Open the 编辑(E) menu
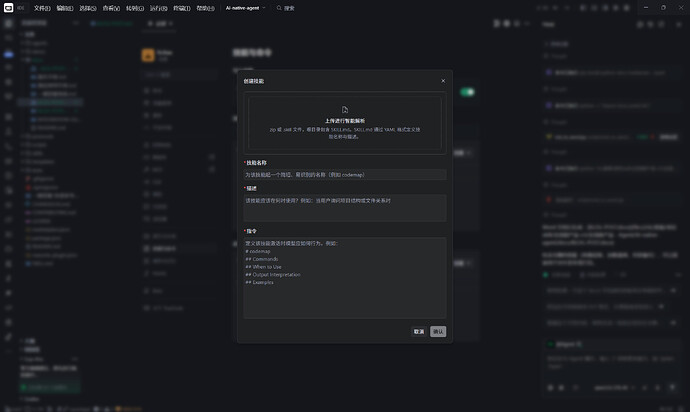Image resolution: width=690 pixels, height=412 pixels. 65,8
